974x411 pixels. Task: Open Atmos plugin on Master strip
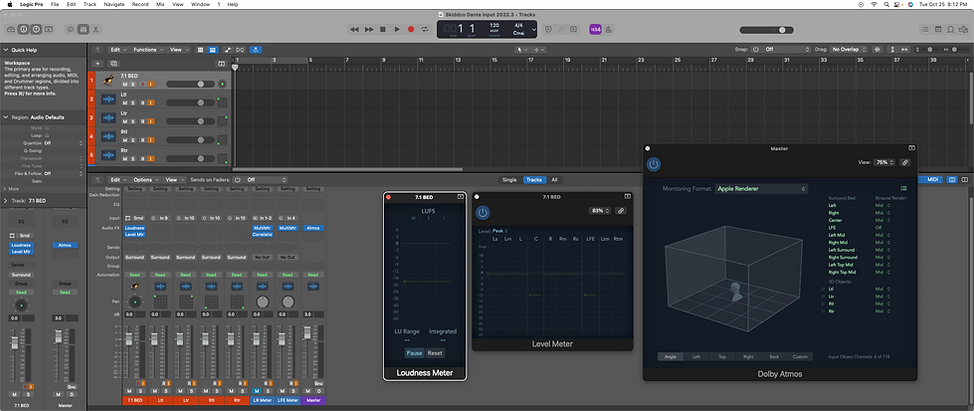tap(313, 228)
